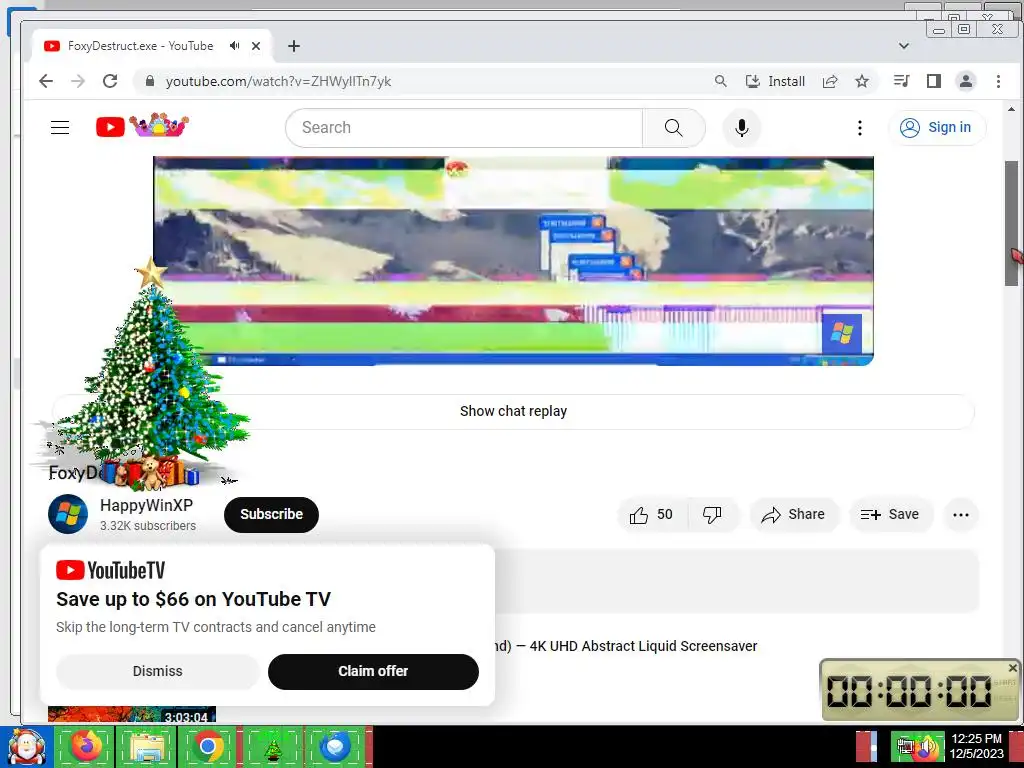Dismiss the YouTube TV offer
The height and width of the screenshot is (768, 1024).
coord(157,671)
